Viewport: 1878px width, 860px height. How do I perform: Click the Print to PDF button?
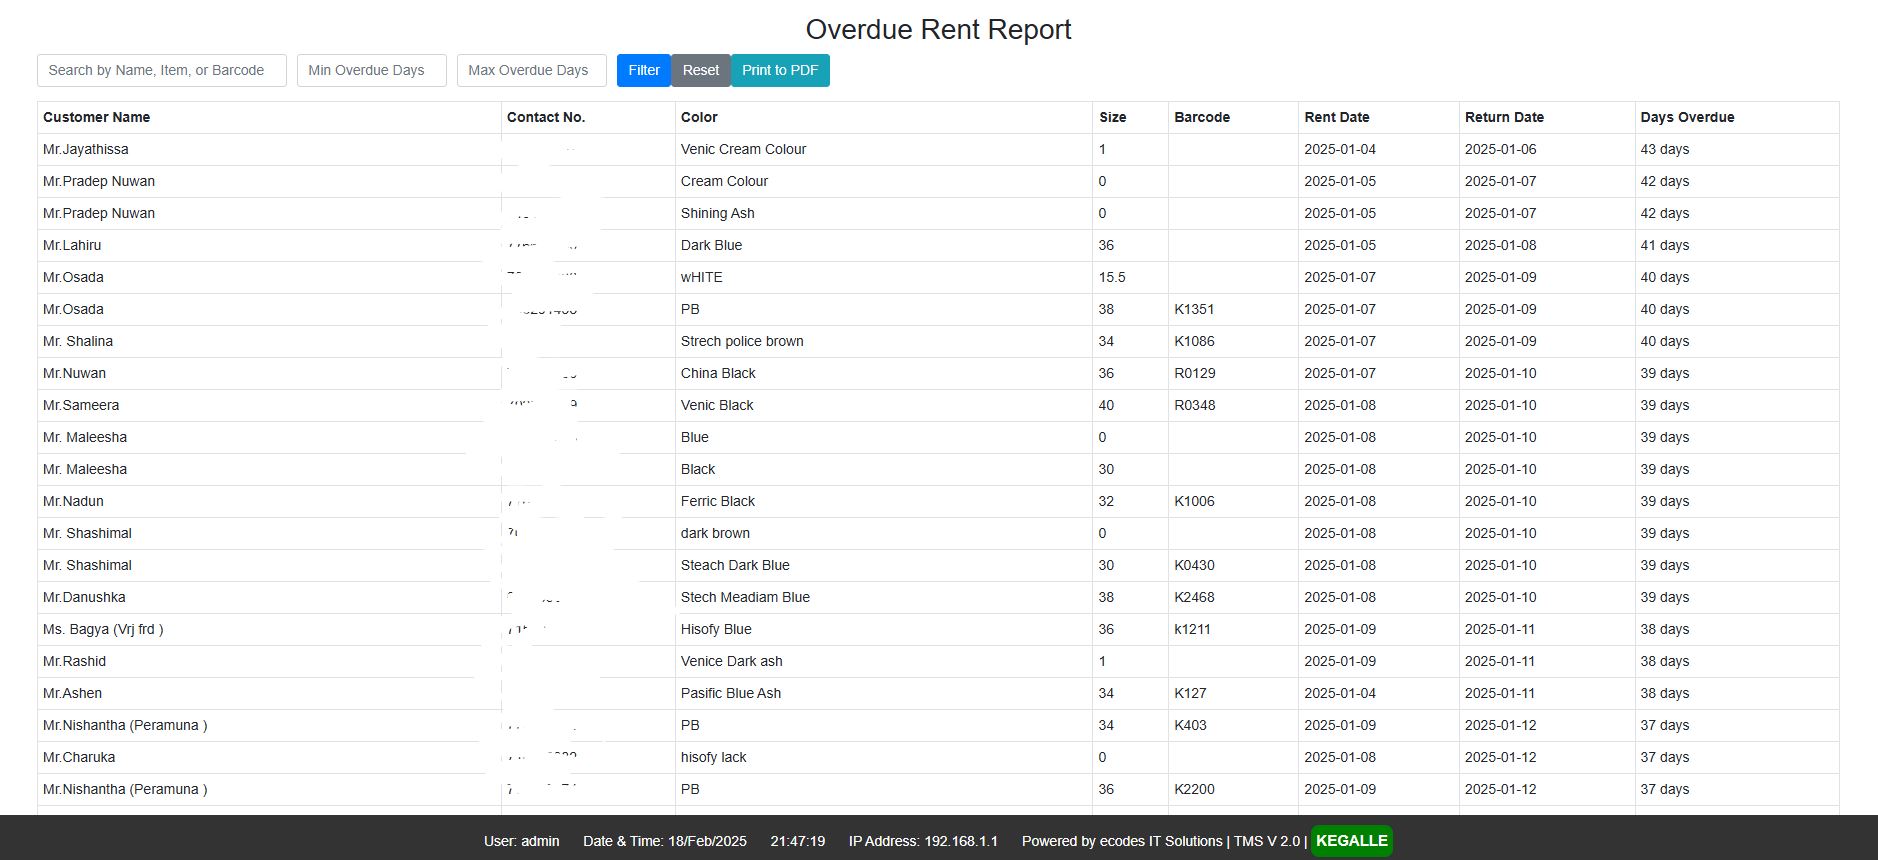(x=780, y=70)
